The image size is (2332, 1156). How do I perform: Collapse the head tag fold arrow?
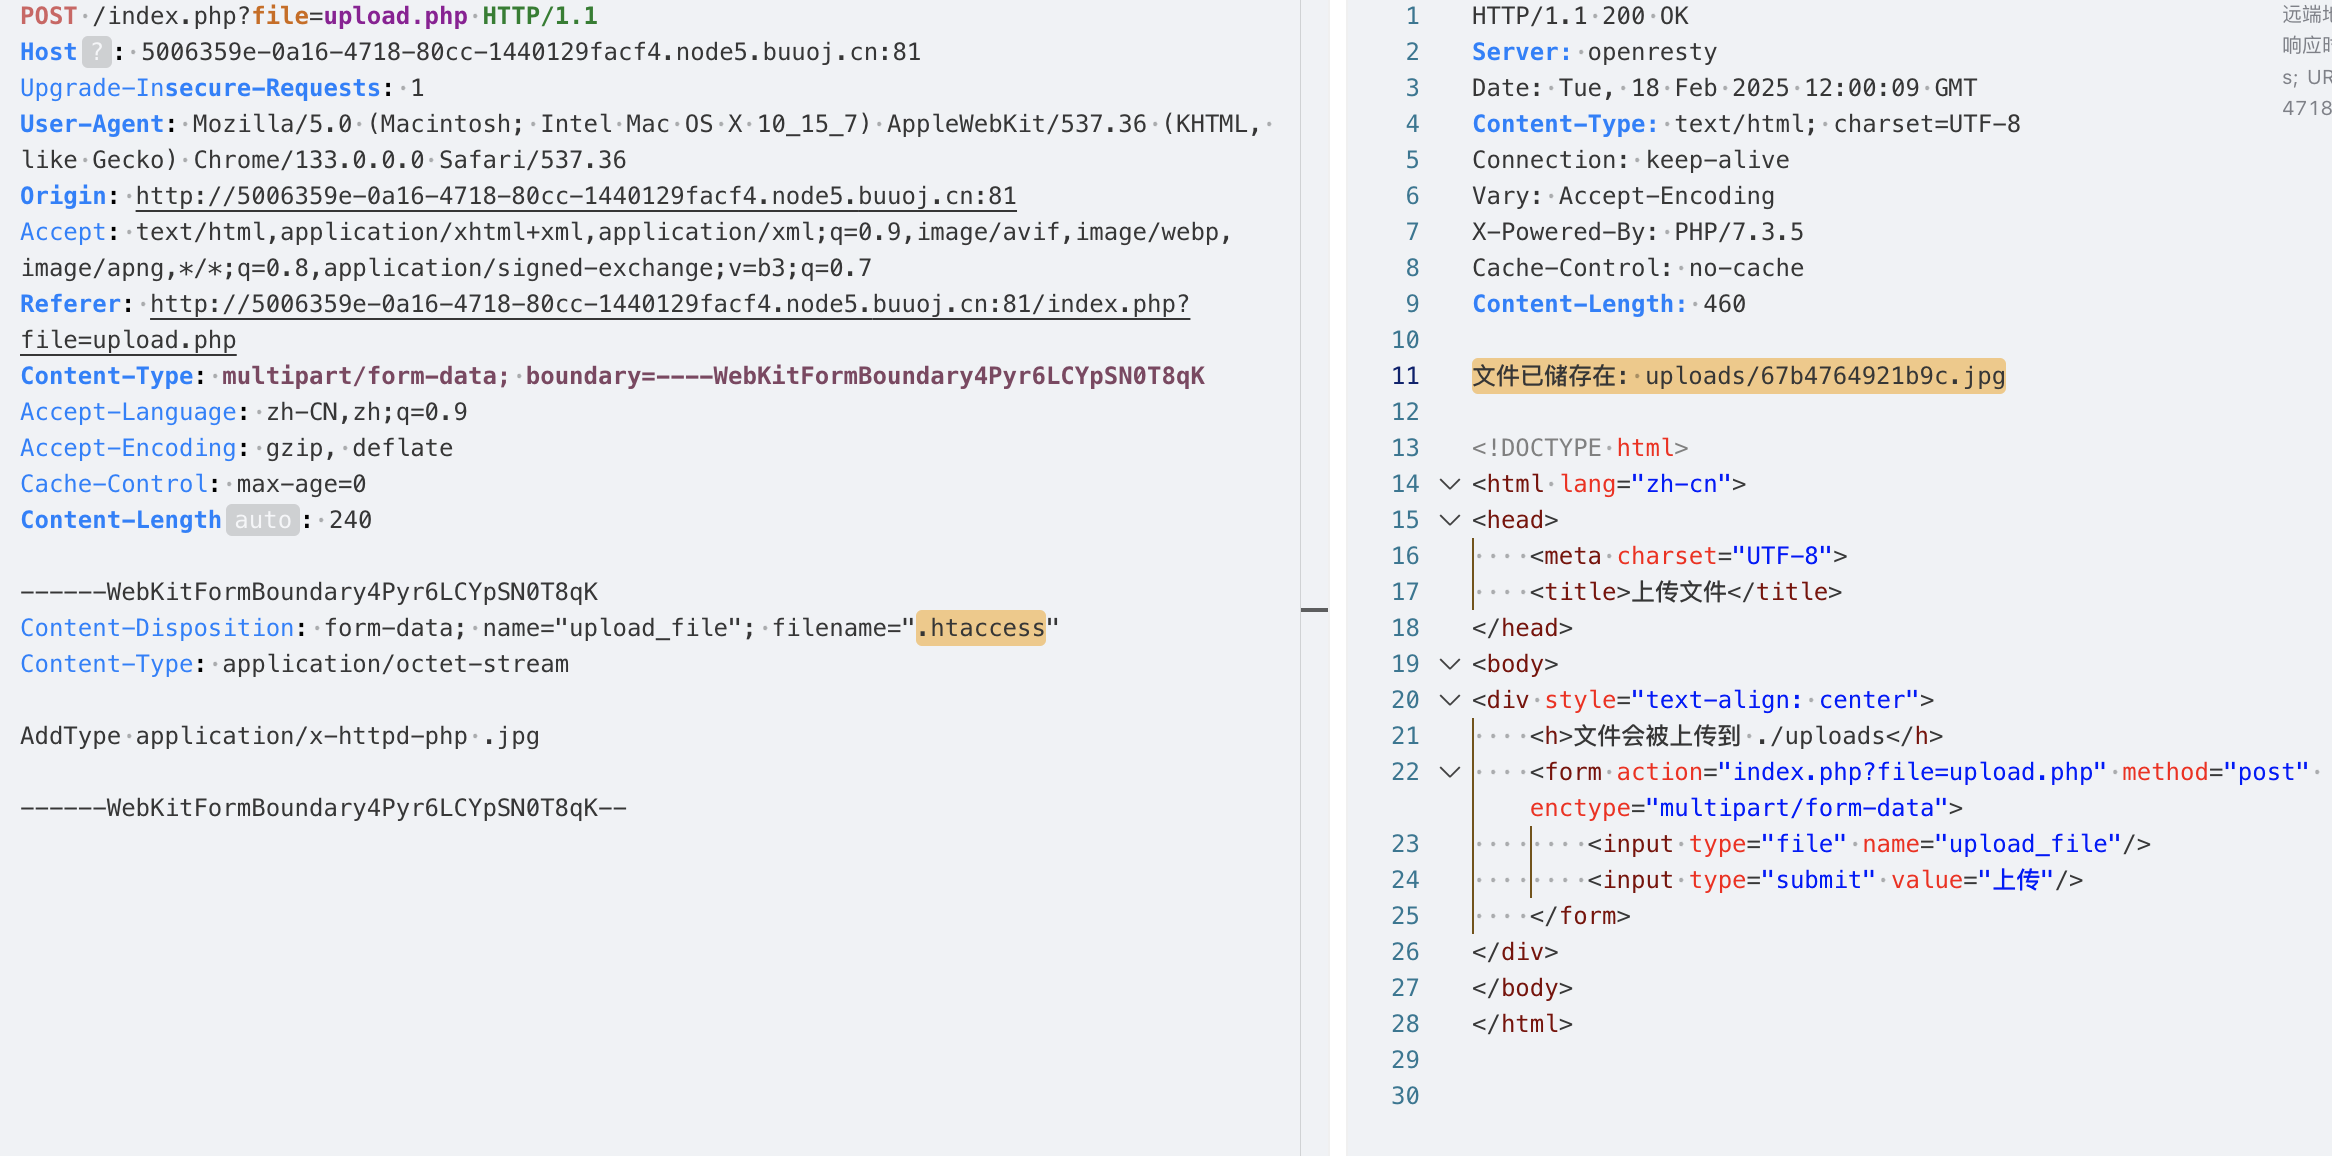pyautogui.click(x=1449, y=520)
